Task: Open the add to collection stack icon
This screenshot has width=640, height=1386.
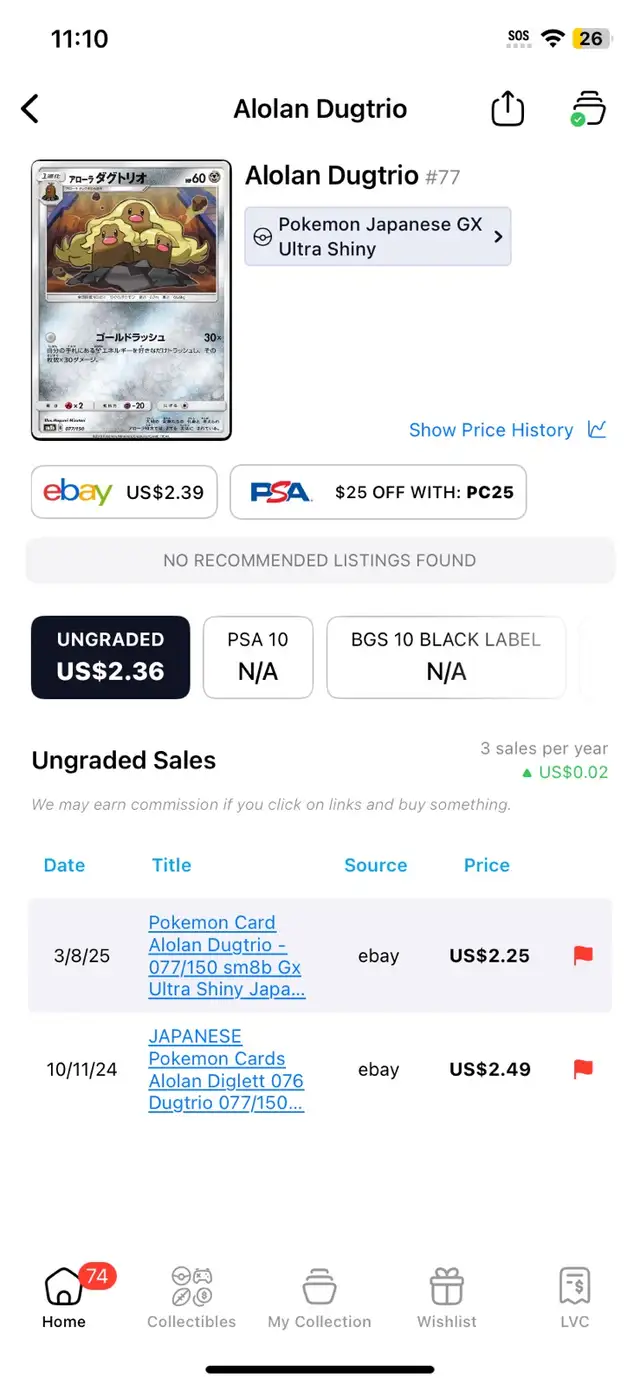Action: click(588, 108)
